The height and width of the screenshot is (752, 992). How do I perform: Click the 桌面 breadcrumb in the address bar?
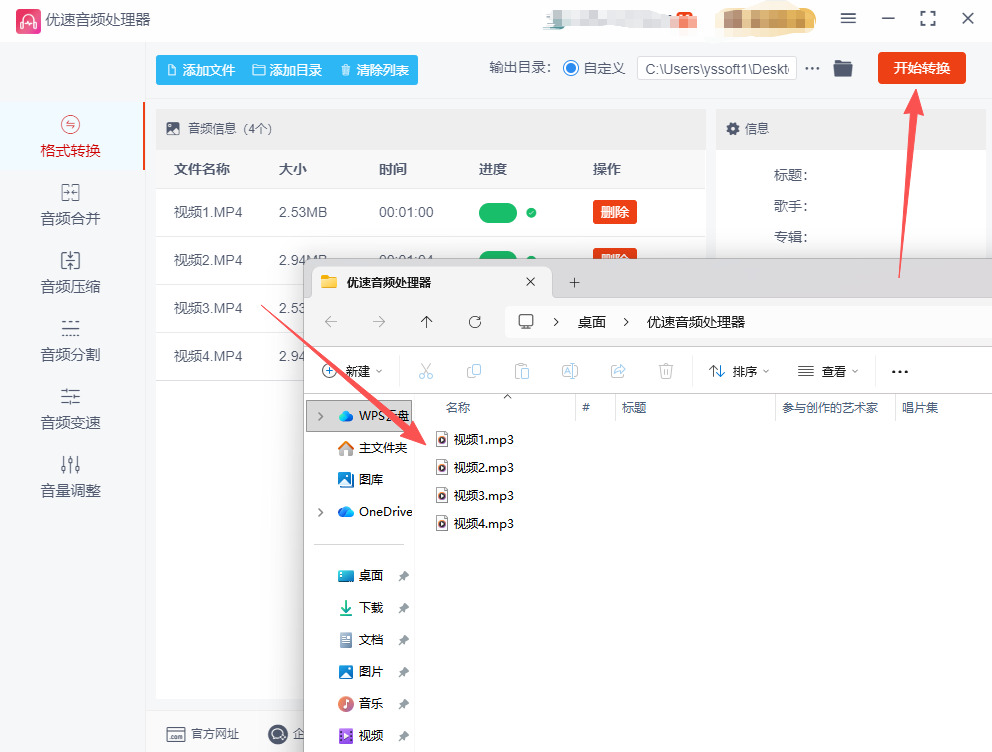coord(592,322)
